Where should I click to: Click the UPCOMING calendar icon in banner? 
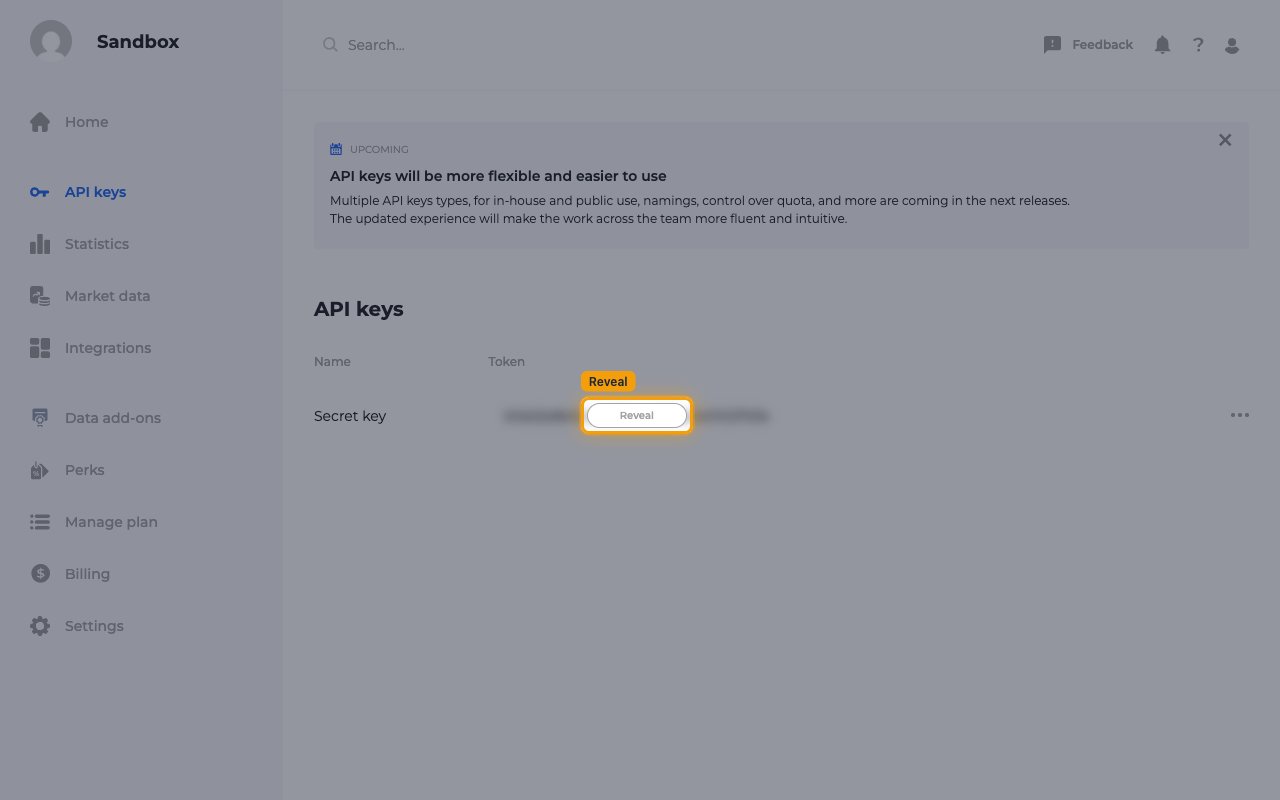pos(336,149)
